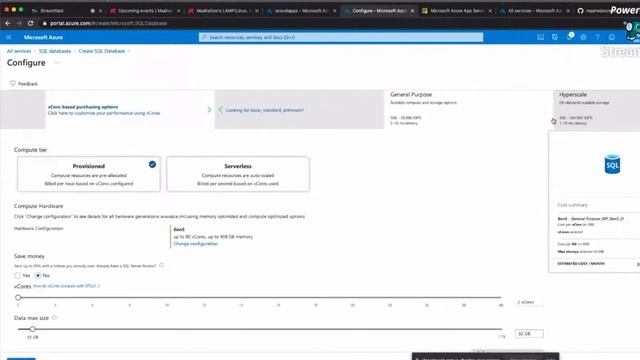Screen dimensions: 640x360
Task: Open the more options ellipsis beside Configure
Action: point(56,62)
